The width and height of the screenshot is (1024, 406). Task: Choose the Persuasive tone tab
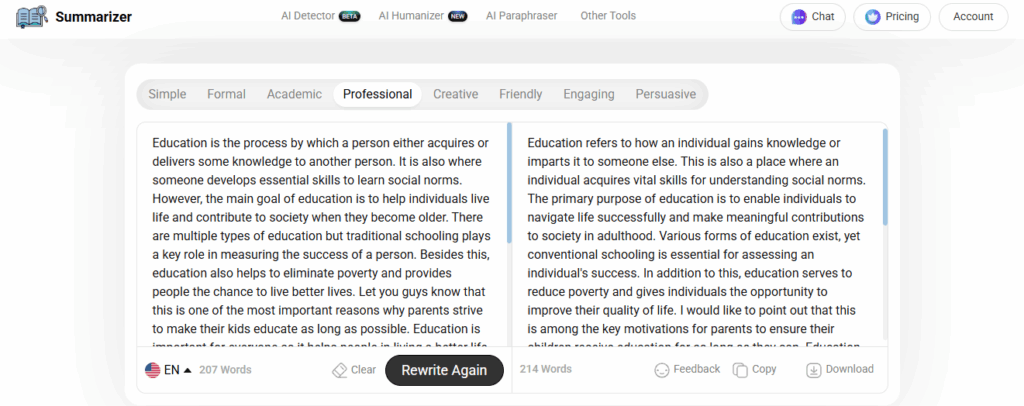[x=665, y=94]
